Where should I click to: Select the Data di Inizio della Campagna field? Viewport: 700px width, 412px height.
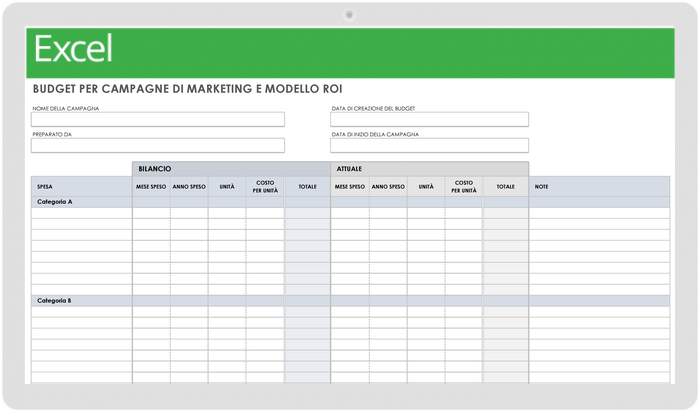(429, 145)
